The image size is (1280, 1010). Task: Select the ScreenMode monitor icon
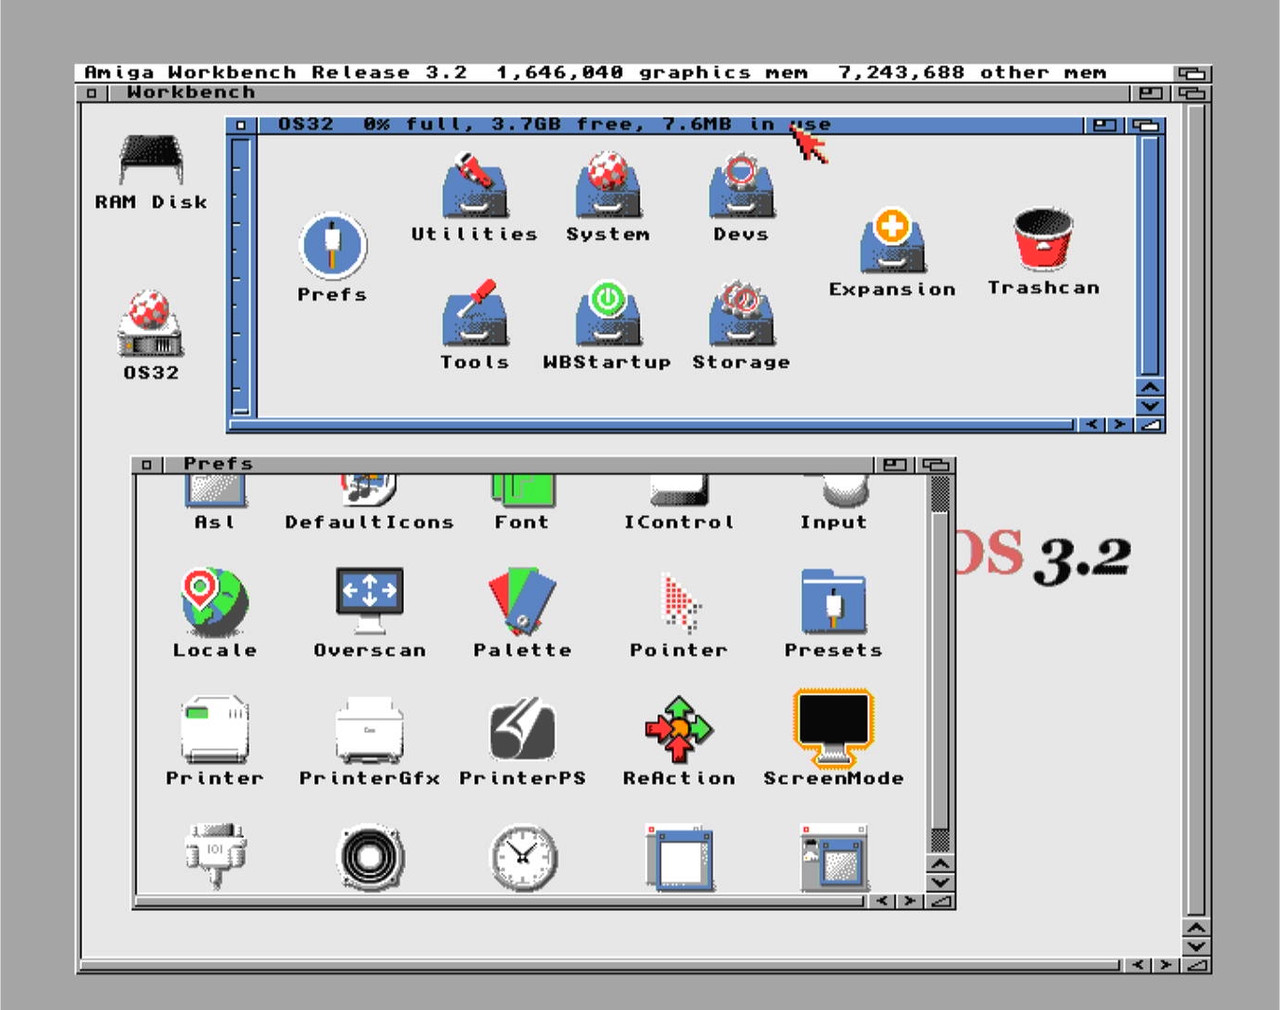833,728
